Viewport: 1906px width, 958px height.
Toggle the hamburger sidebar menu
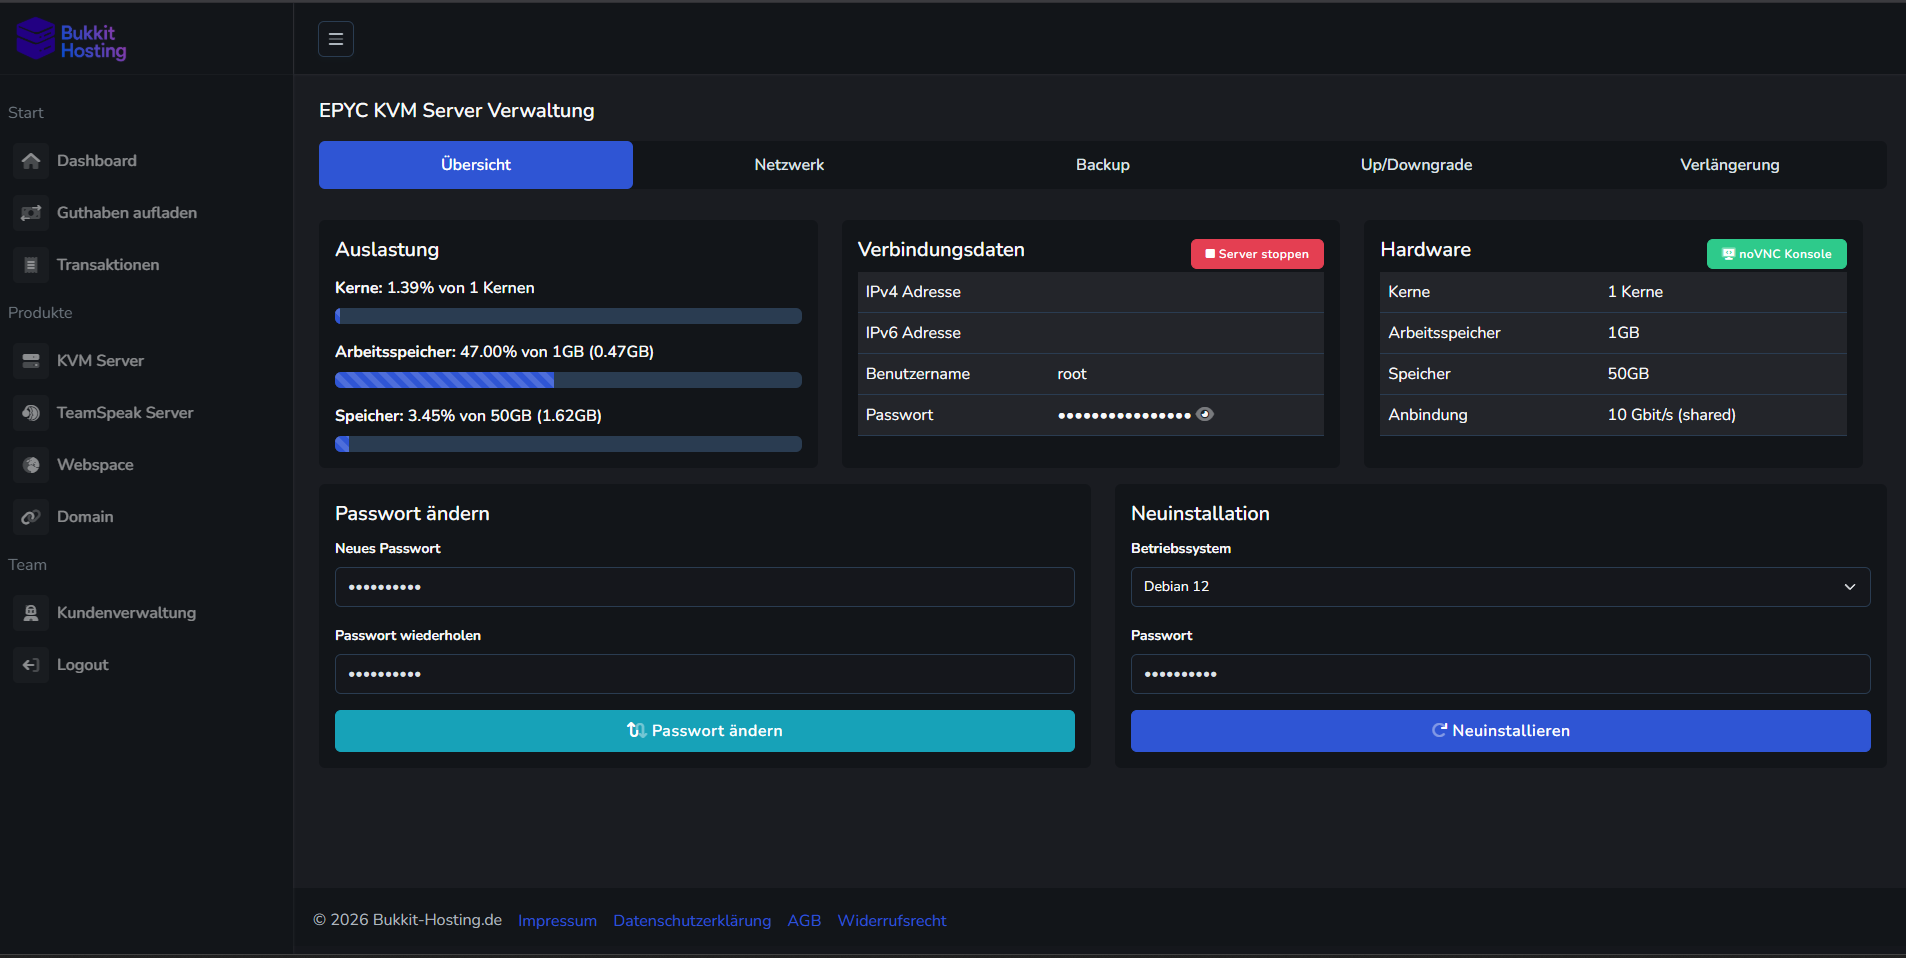pyautogui.click(x=336, y=39)
